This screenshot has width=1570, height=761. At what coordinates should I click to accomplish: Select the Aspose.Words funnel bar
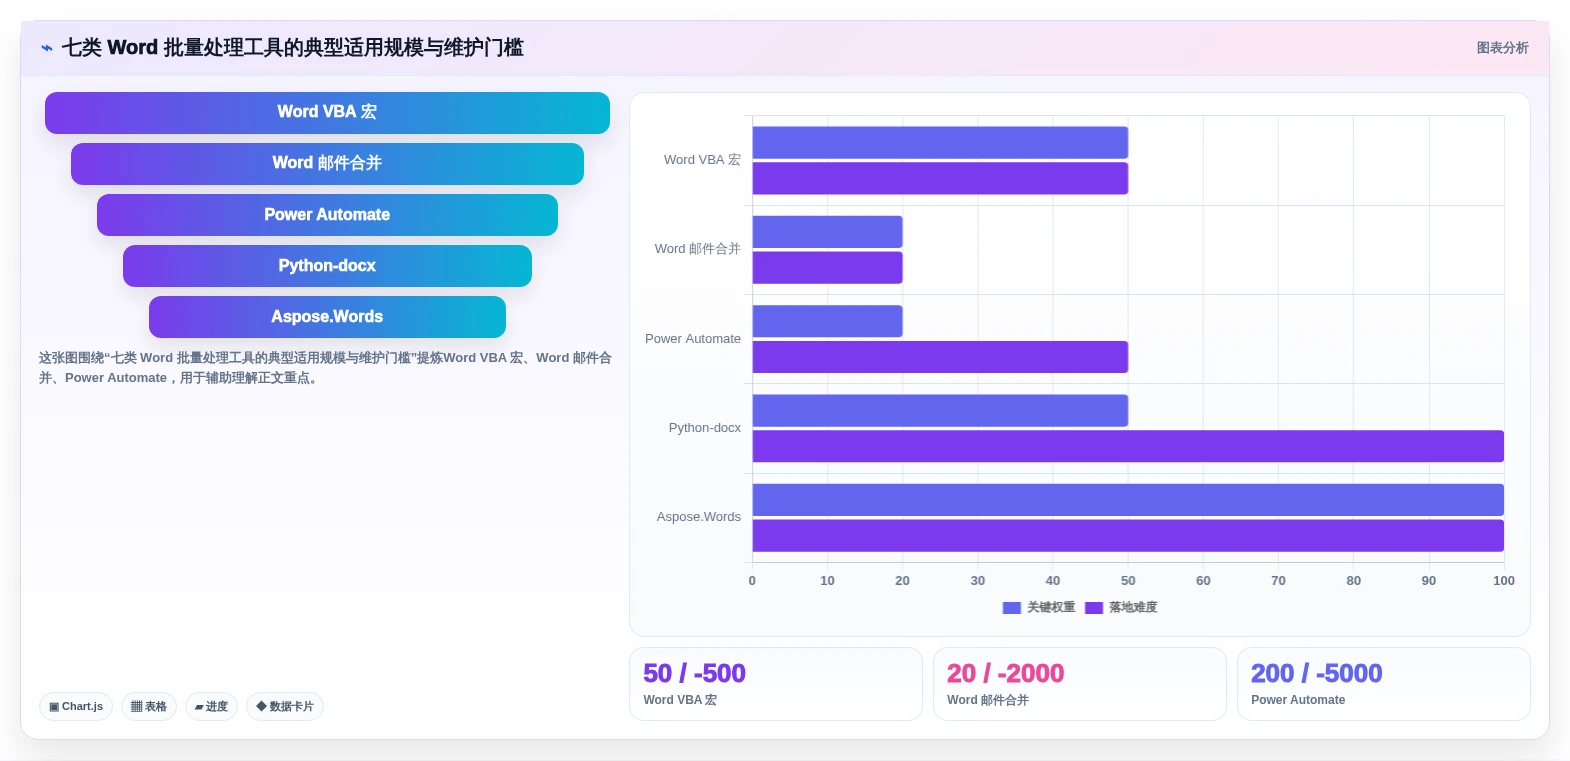coord(327,317)
